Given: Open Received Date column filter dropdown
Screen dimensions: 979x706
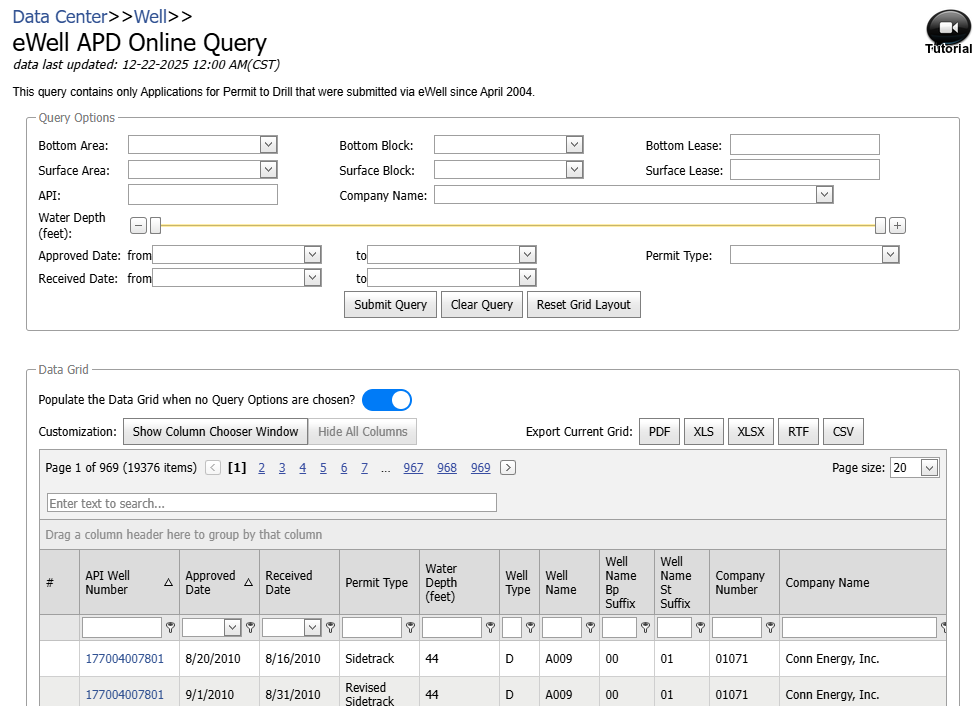Looking at the screenshot, I should point(312,627).
